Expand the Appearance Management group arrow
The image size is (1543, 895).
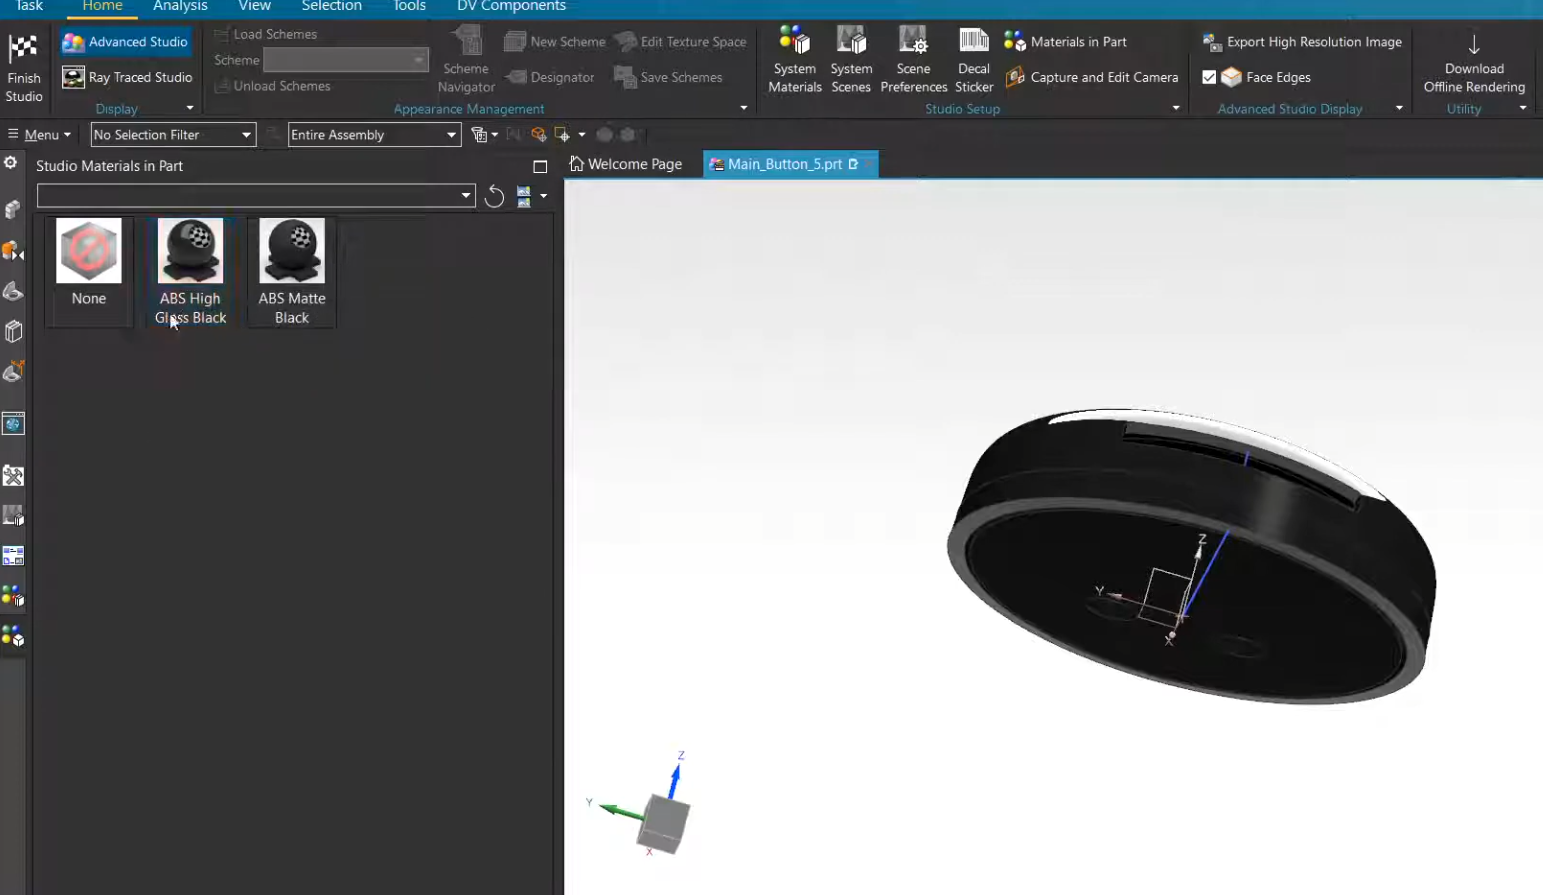[743, 108]
